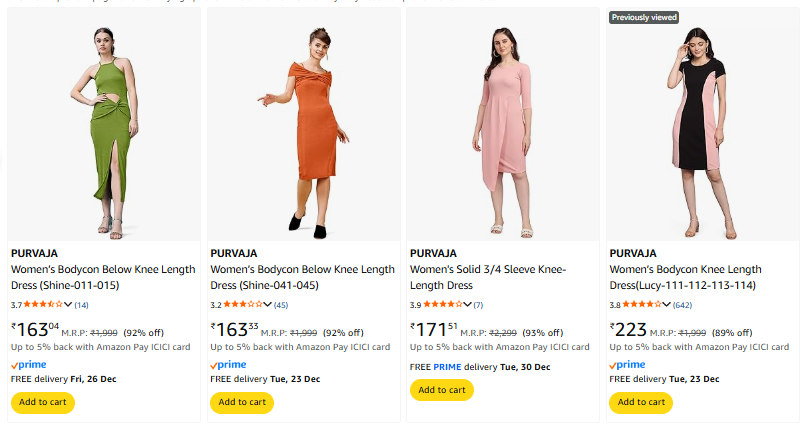Expand rating popover arrow for orange Shine-041-045 dress
The image size is (804, 428).
(268, 304)
